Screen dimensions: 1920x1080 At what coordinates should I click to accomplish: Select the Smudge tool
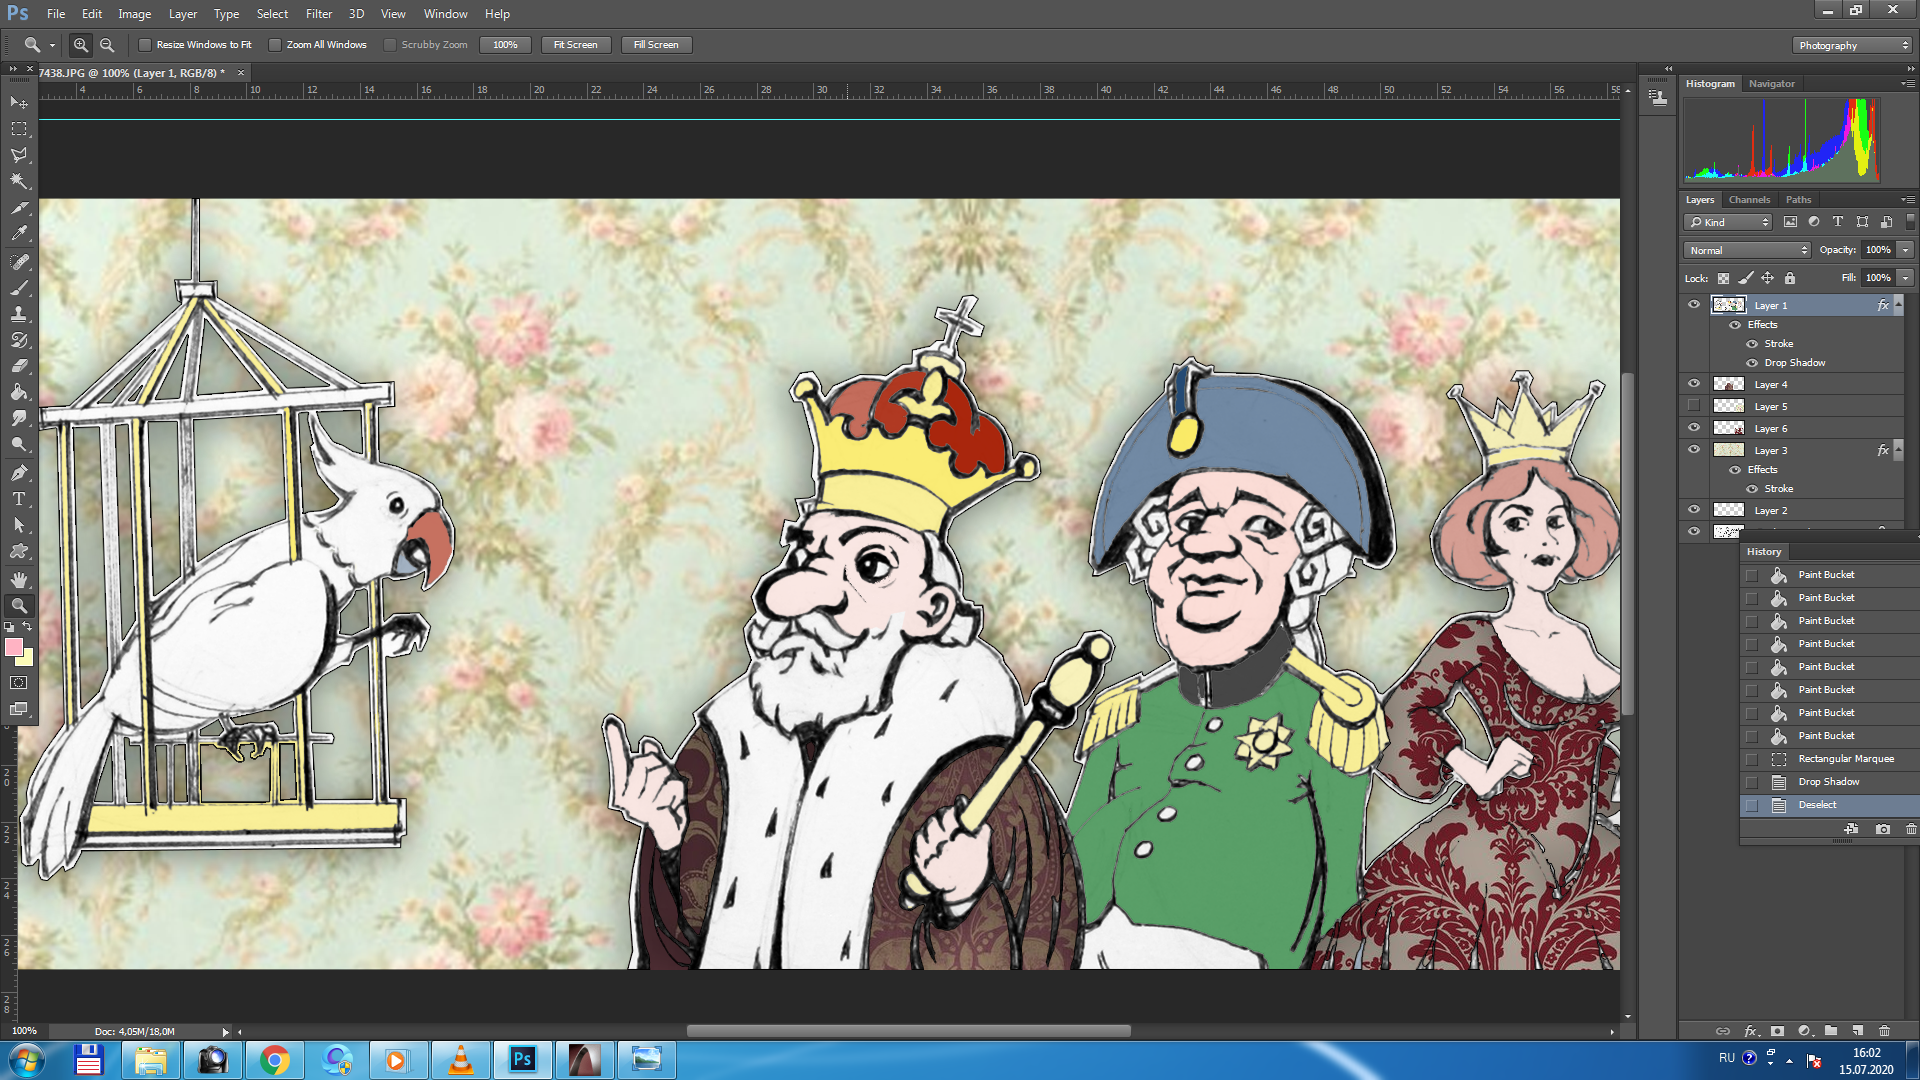pyautogui.click(x=19, y=418)
